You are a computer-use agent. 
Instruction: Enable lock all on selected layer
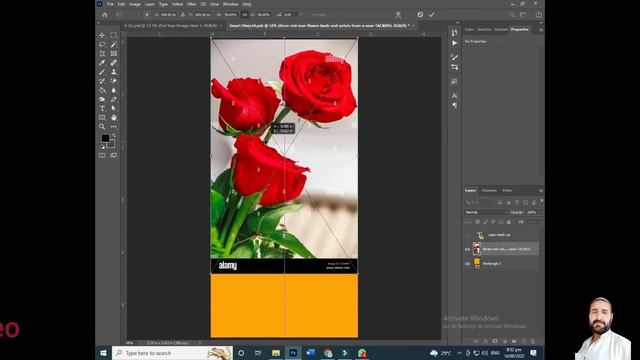509,222
